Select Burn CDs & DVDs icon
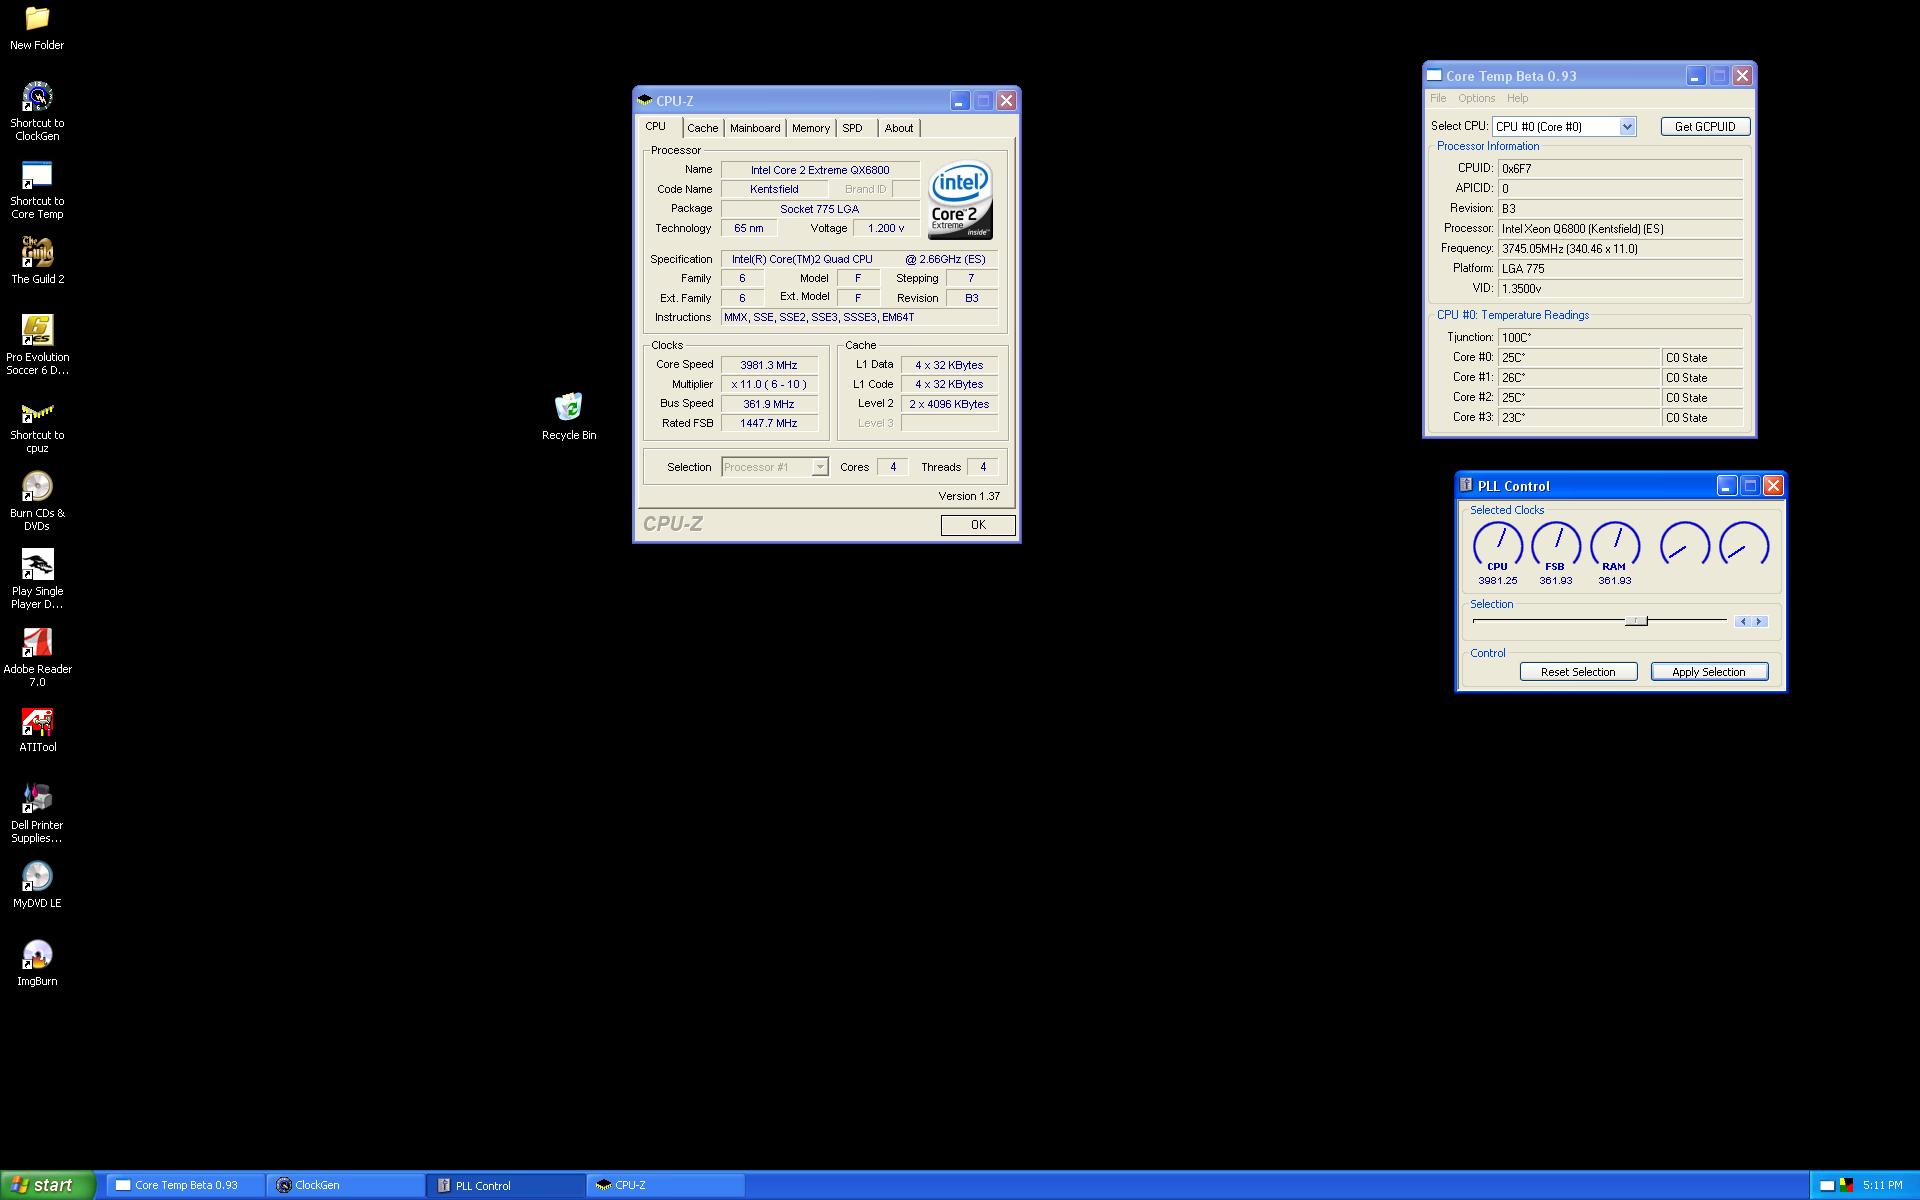Viewport: 1920px width, 1200px height. [x=37, y=502]
